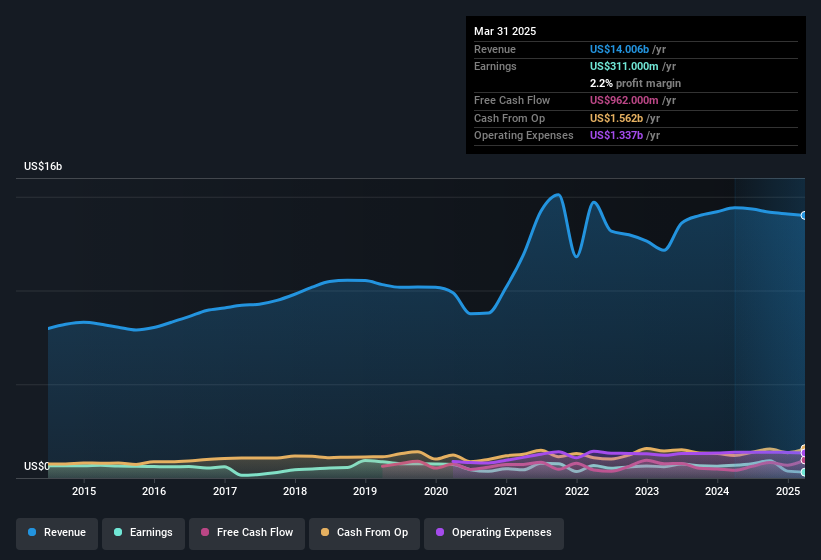
Task: Click the US$962.000m free cash flow value
Action: click(x=624, y=100)
